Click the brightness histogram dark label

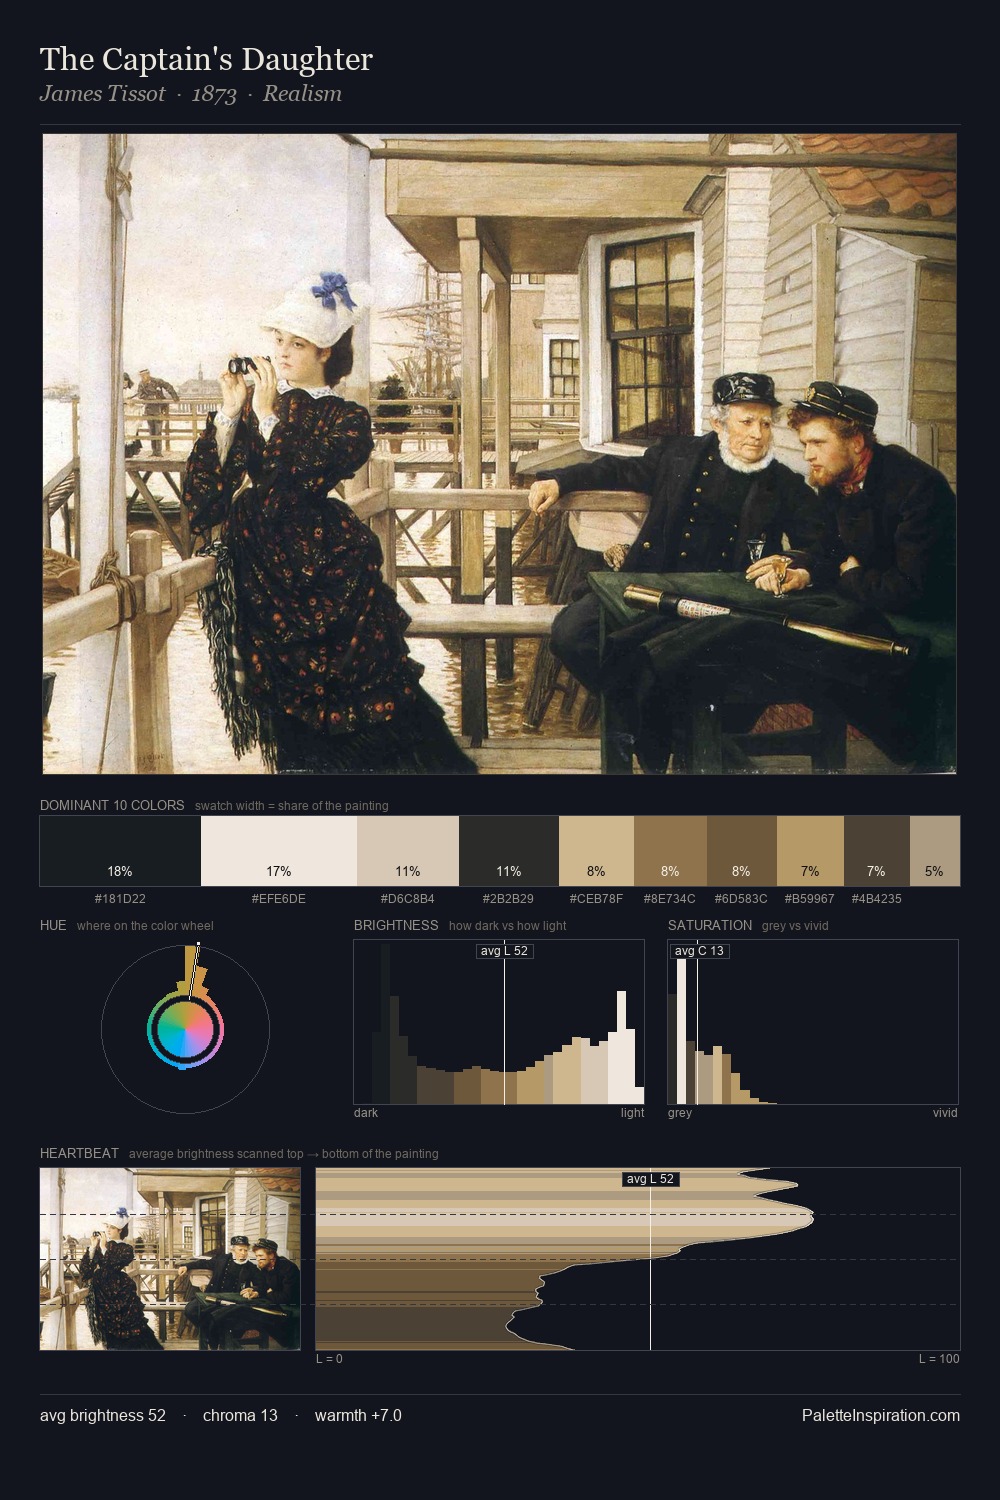click(366, 1113)
